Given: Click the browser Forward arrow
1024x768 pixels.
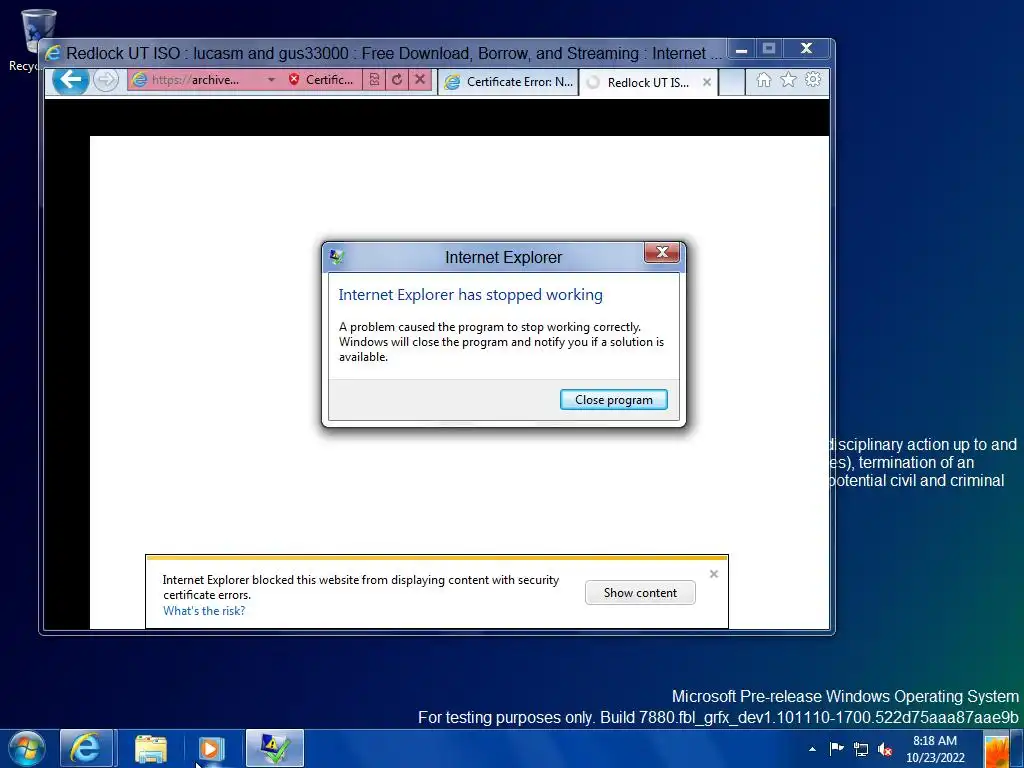Looking at the screenshot, I should [105, 80].
